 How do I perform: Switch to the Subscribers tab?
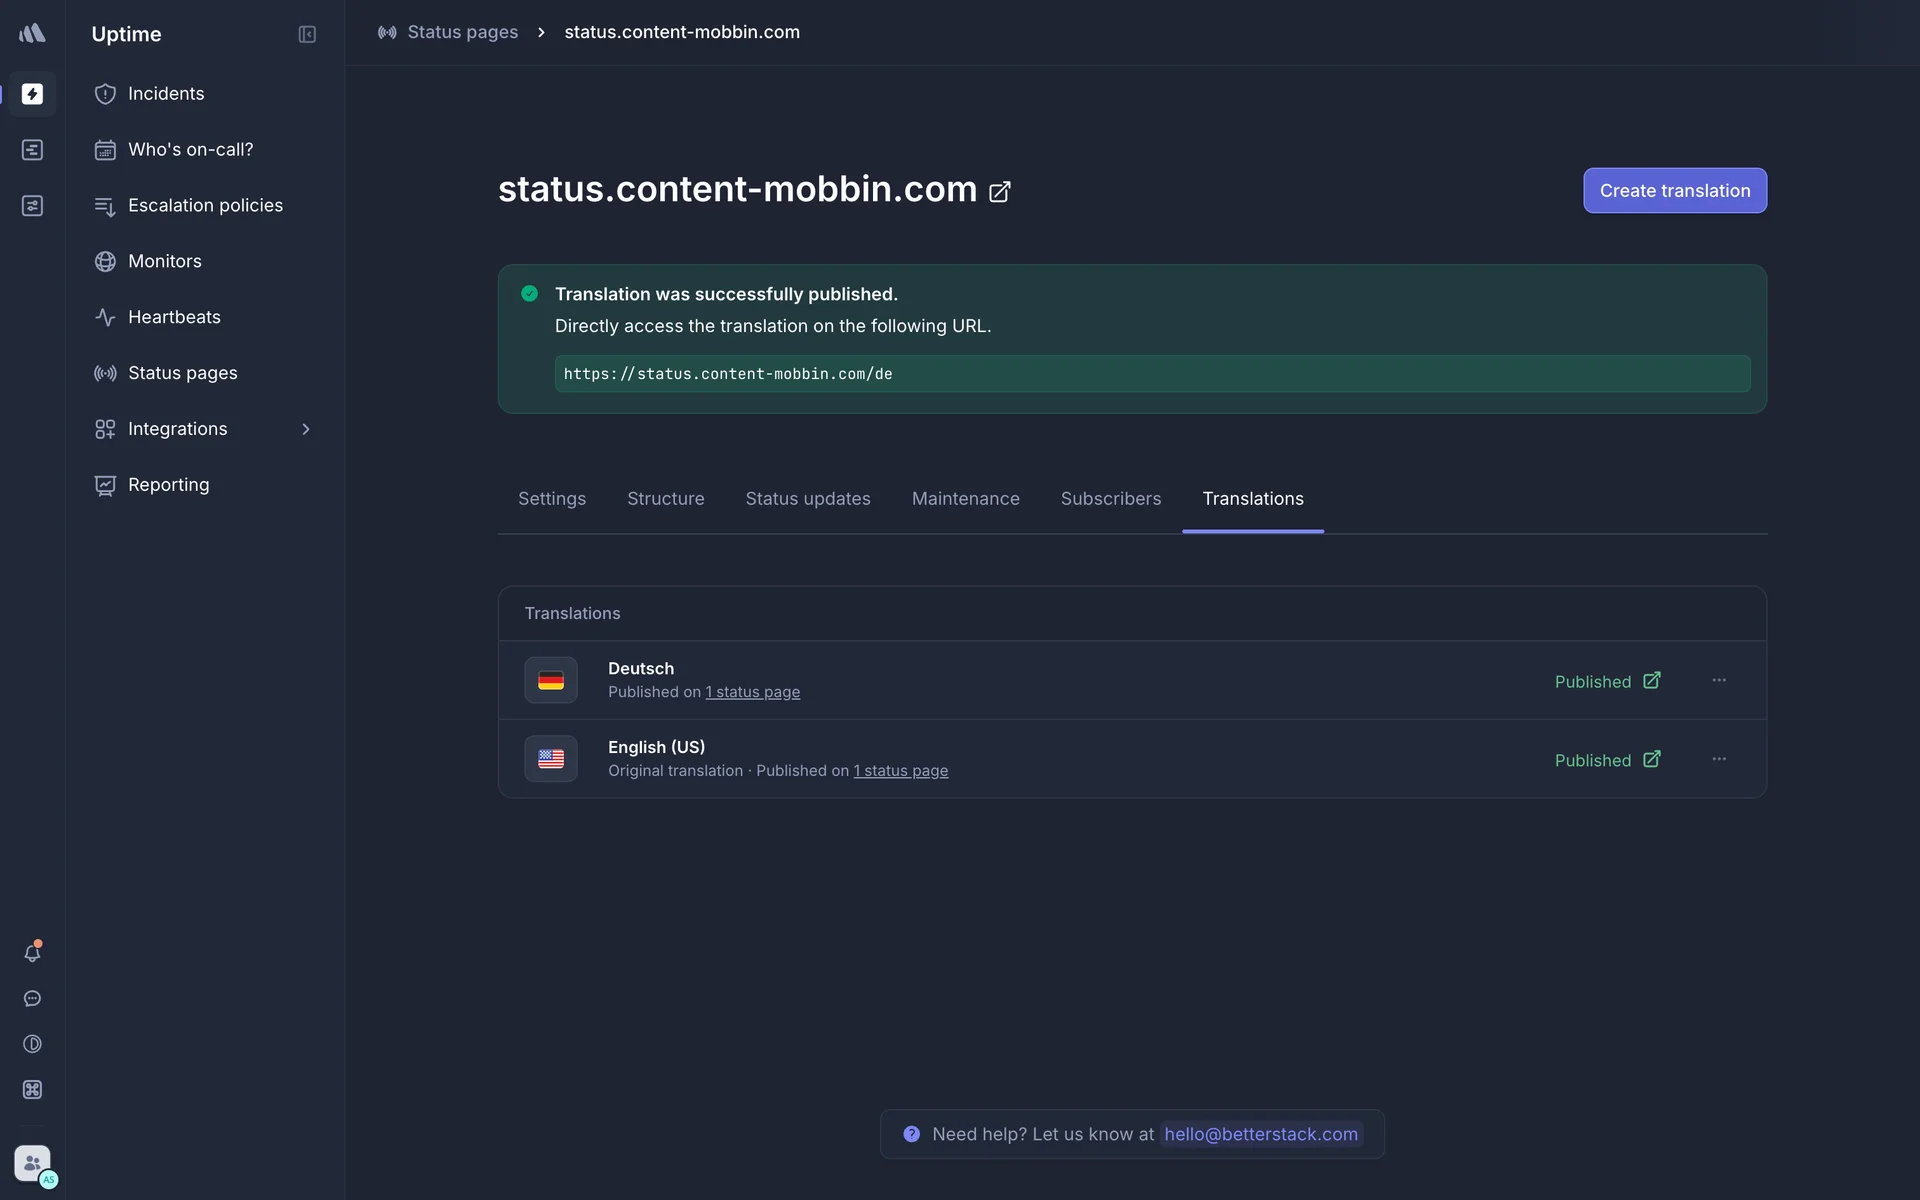point(1110,499)
